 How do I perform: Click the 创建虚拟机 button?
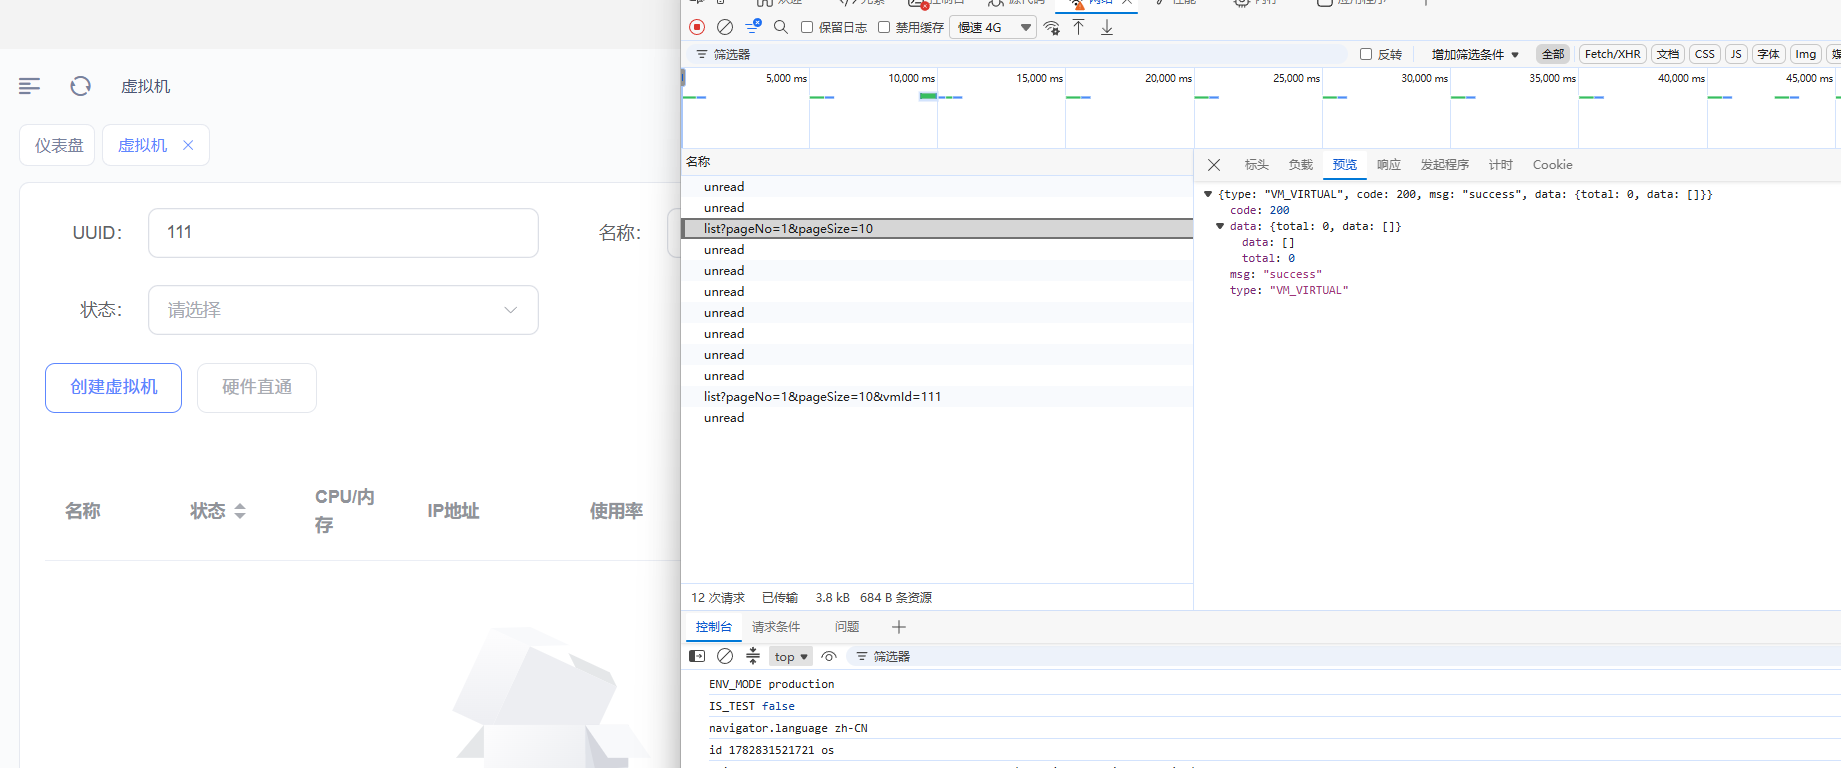[113, 387]
